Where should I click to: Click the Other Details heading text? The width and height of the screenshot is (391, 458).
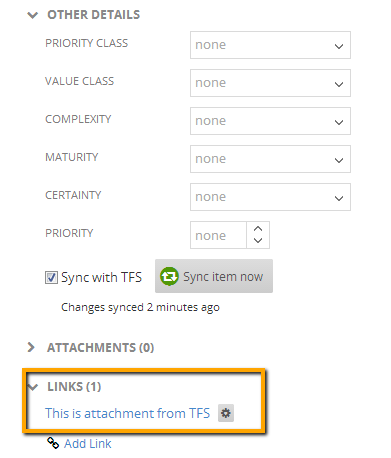tap(94, 15)
